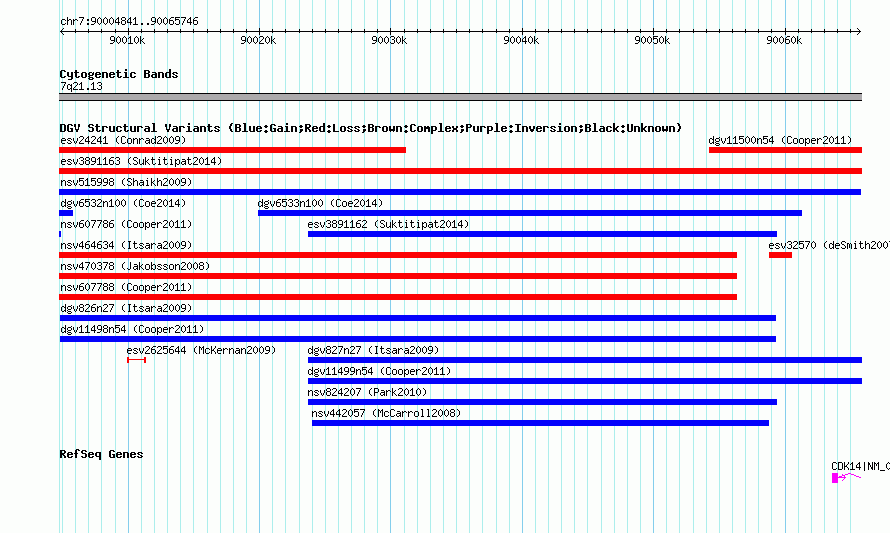Click the nsv824207 (Park2010) gain bar

542,402
